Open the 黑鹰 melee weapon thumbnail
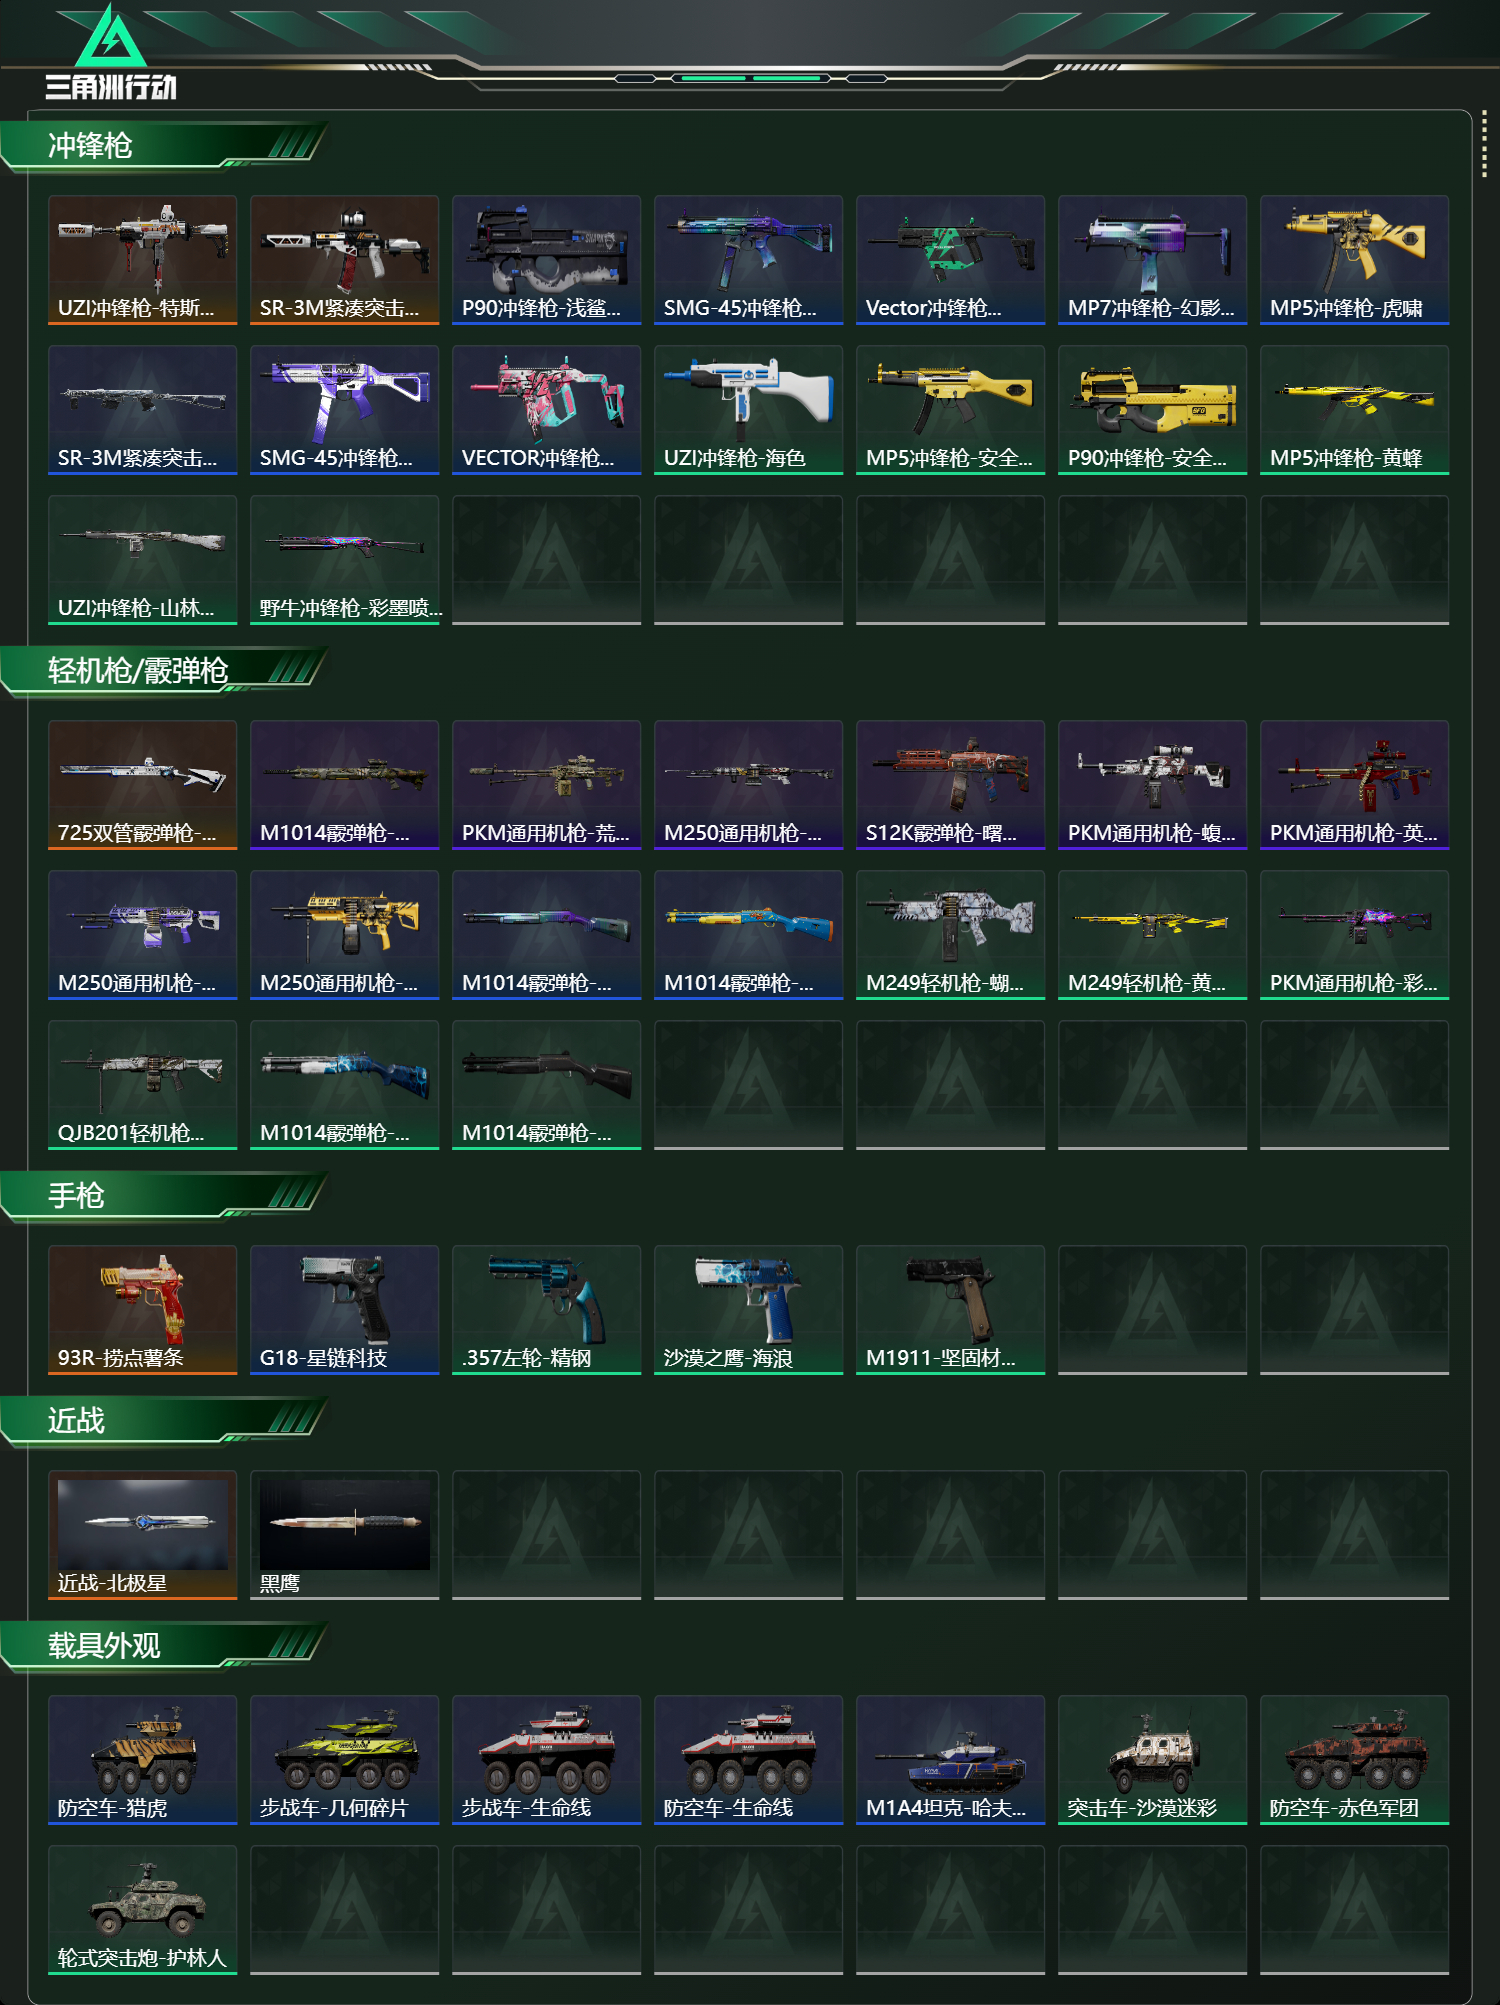Image resolution: width=1500 pixels, height=2005 pixels. 344,1535
